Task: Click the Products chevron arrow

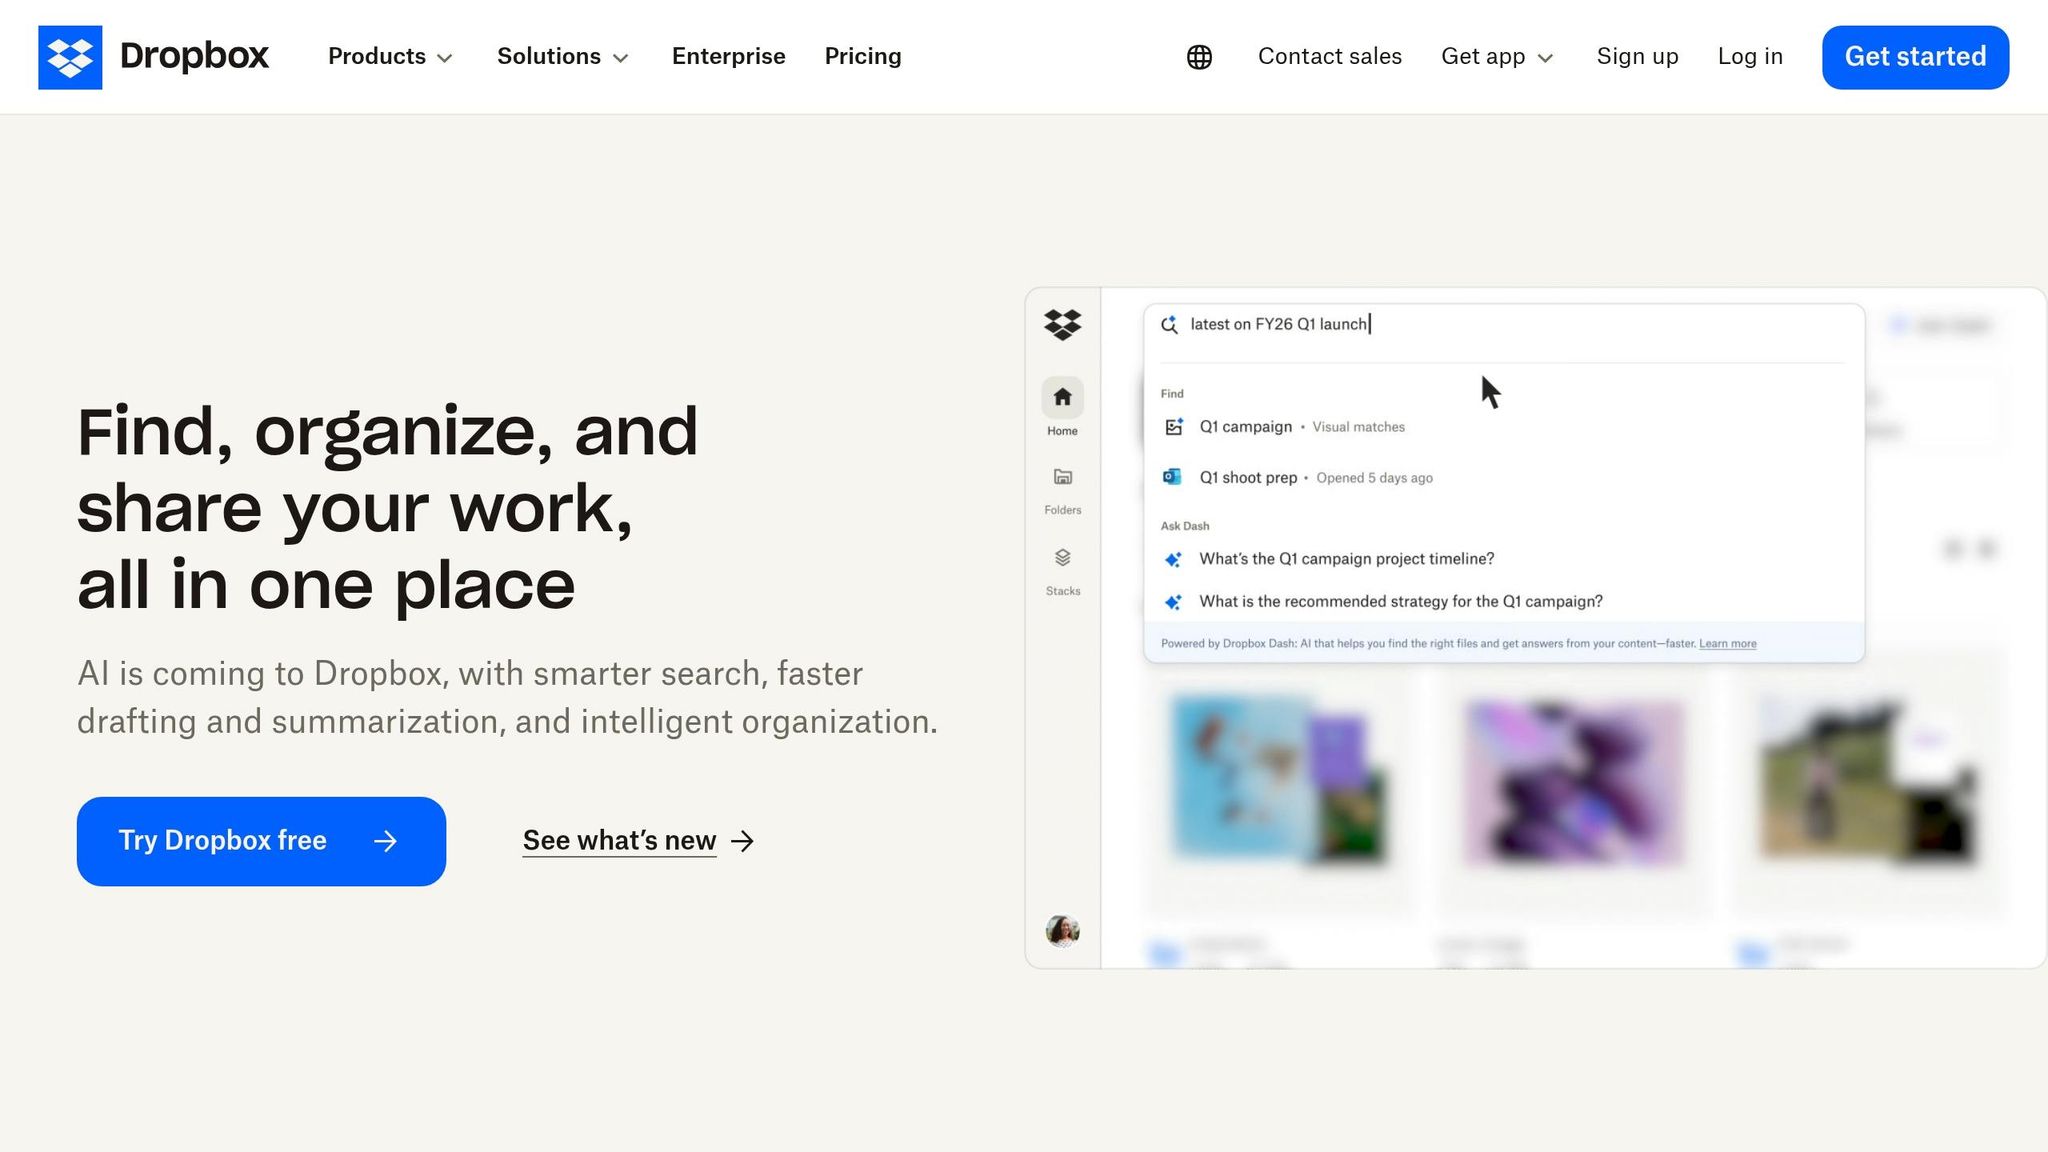Action: [x=445, y=58]
